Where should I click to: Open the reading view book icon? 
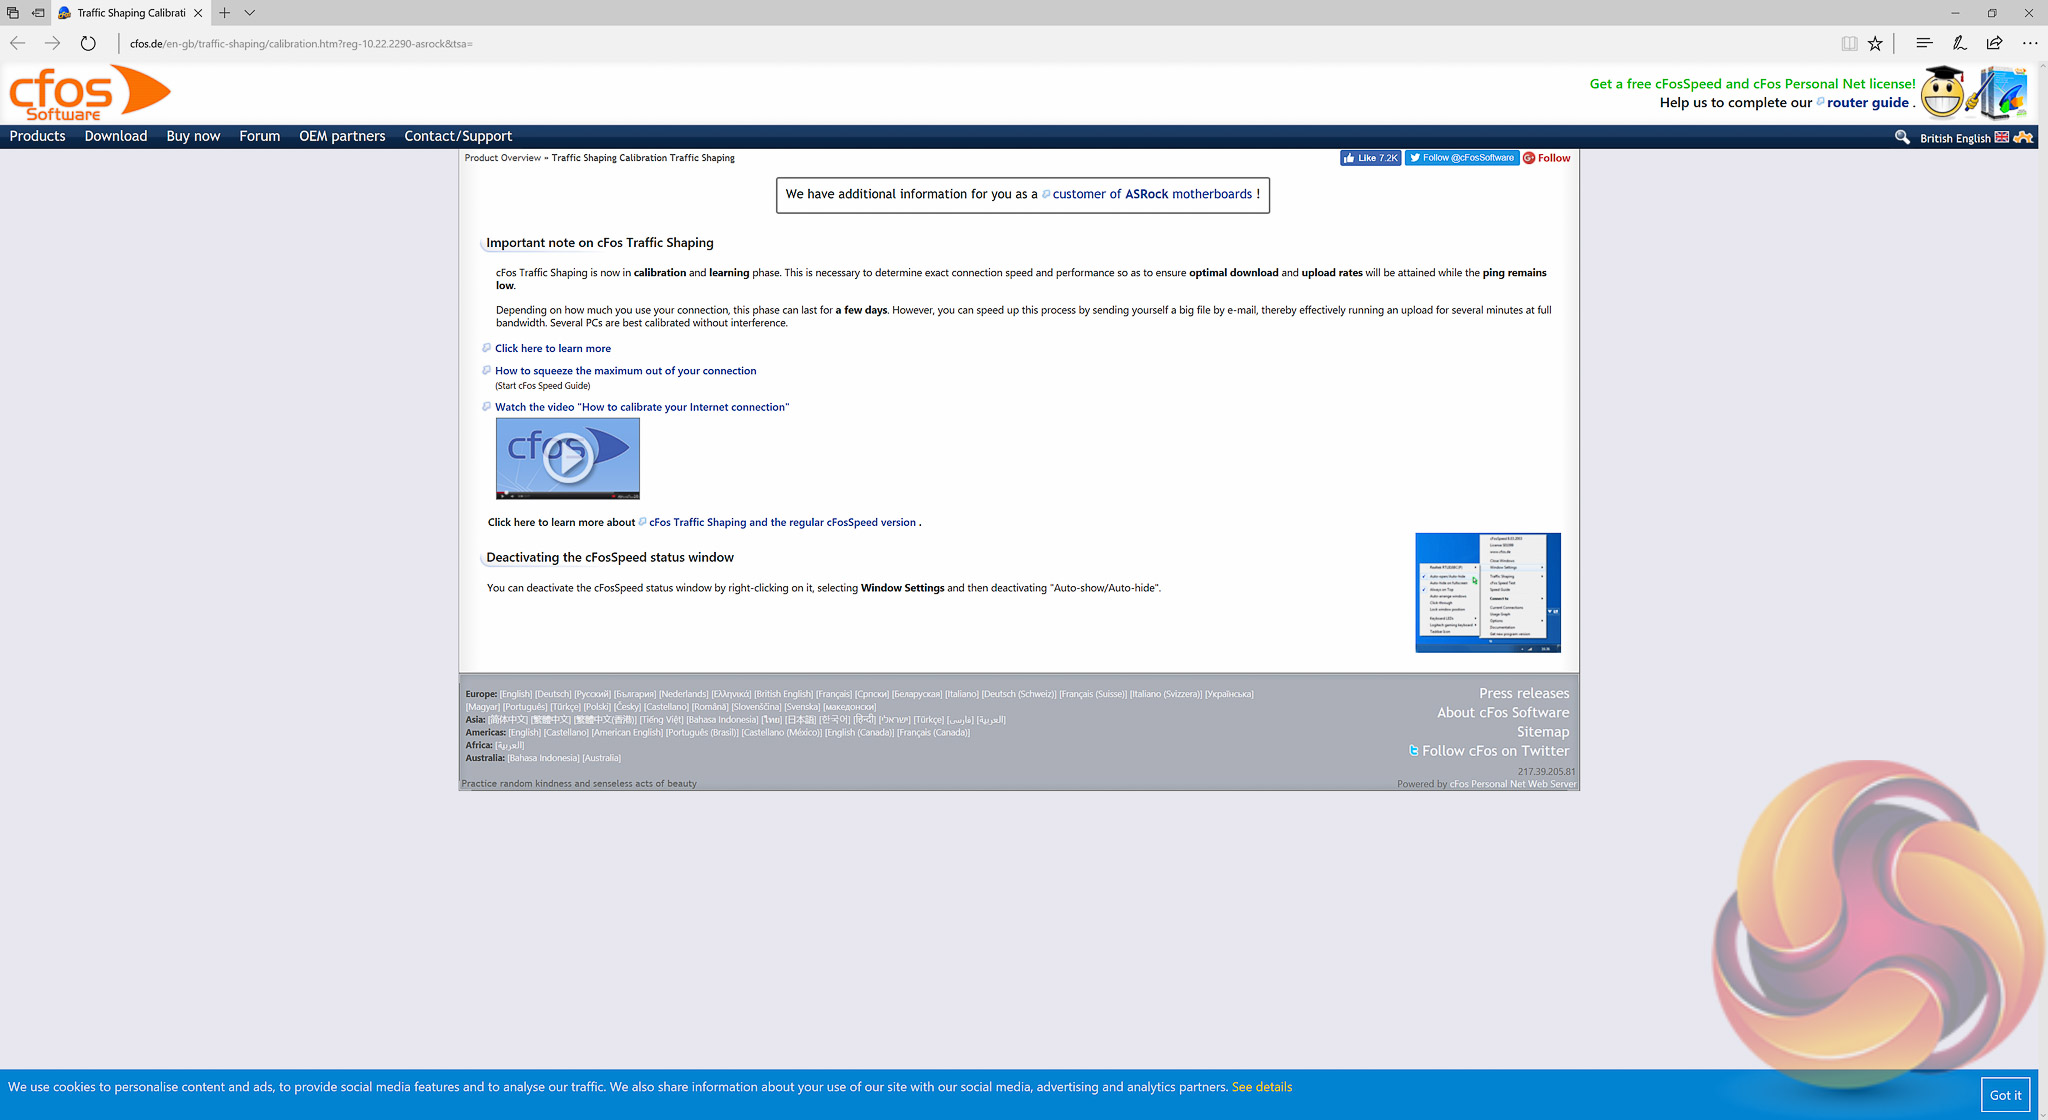1849,43
